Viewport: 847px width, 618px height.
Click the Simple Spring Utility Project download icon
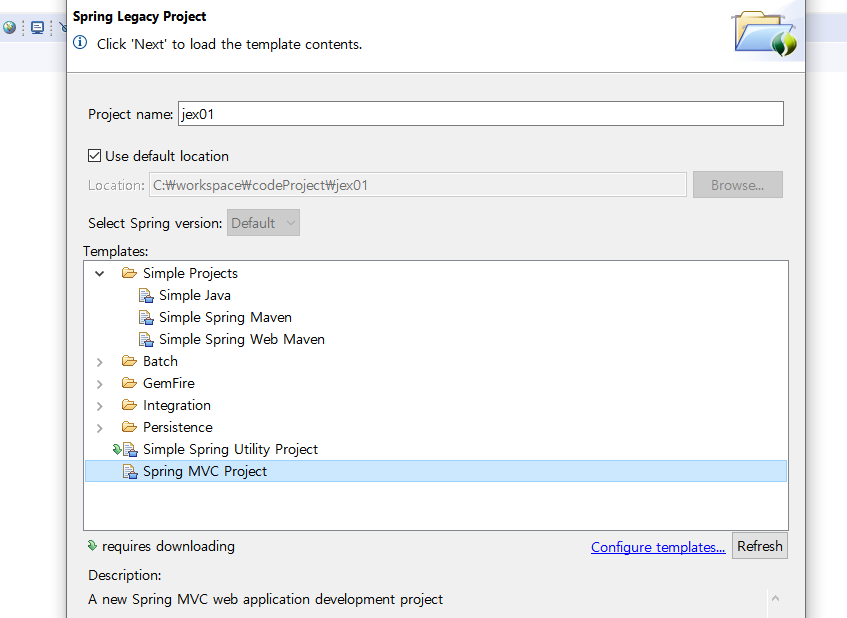[117, 449]
